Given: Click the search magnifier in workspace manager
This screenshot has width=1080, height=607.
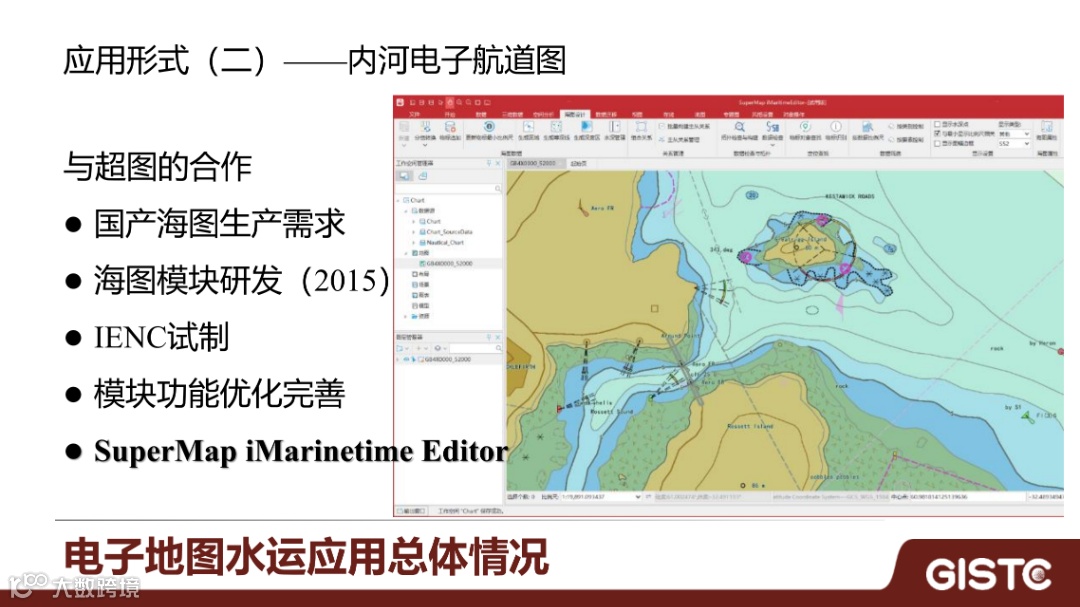Looking at the screenshot, I should (x=497, y=188).
